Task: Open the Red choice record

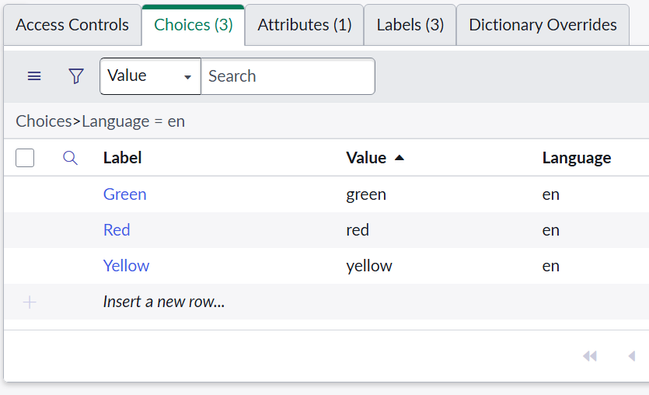Action: pyautogui.click(x=116, y=230)
